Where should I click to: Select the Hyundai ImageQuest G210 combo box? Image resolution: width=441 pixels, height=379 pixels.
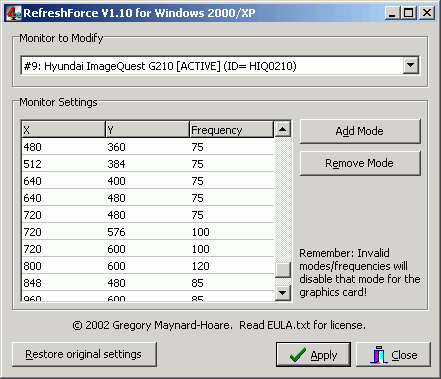pos(219,65)
